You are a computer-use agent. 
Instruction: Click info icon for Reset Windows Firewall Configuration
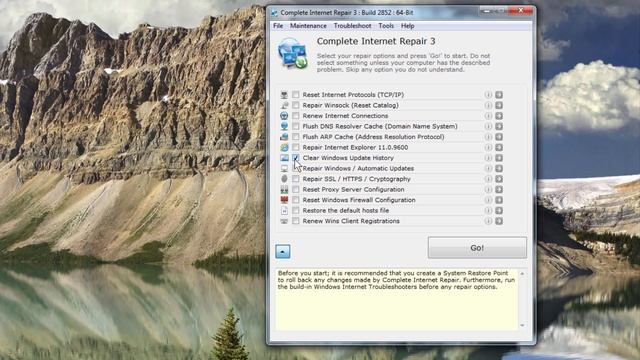488,200
